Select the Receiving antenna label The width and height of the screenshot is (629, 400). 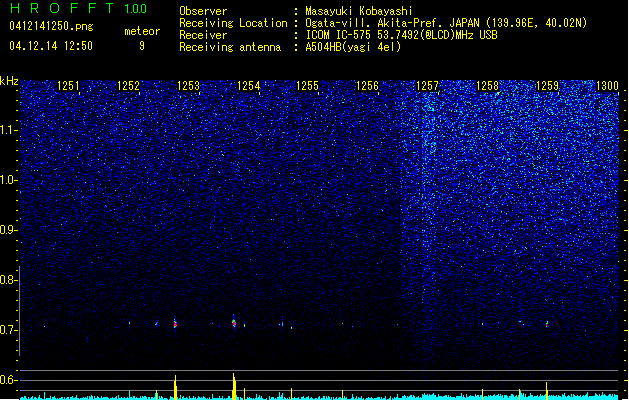[230, 47]
